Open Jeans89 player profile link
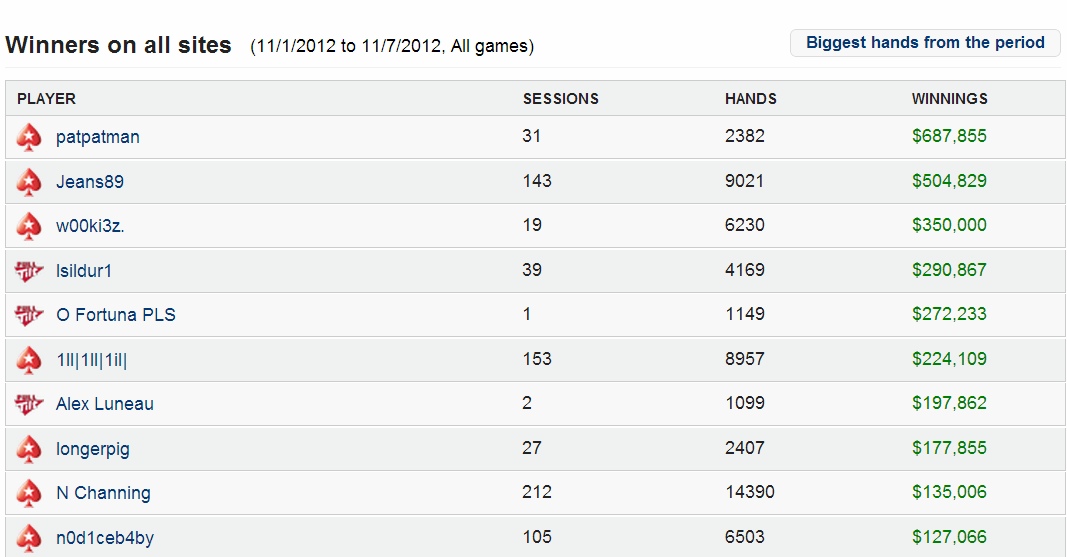 click(x=90, y=182)
